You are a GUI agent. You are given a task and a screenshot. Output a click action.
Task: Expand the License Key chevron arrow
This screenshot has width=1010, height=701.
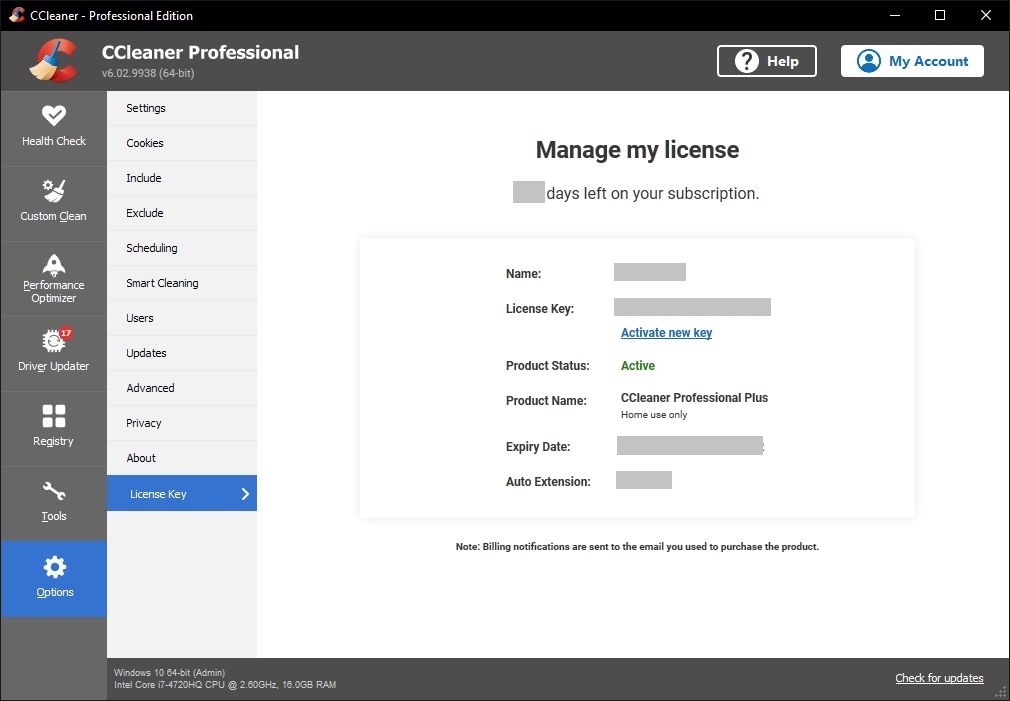245,493
